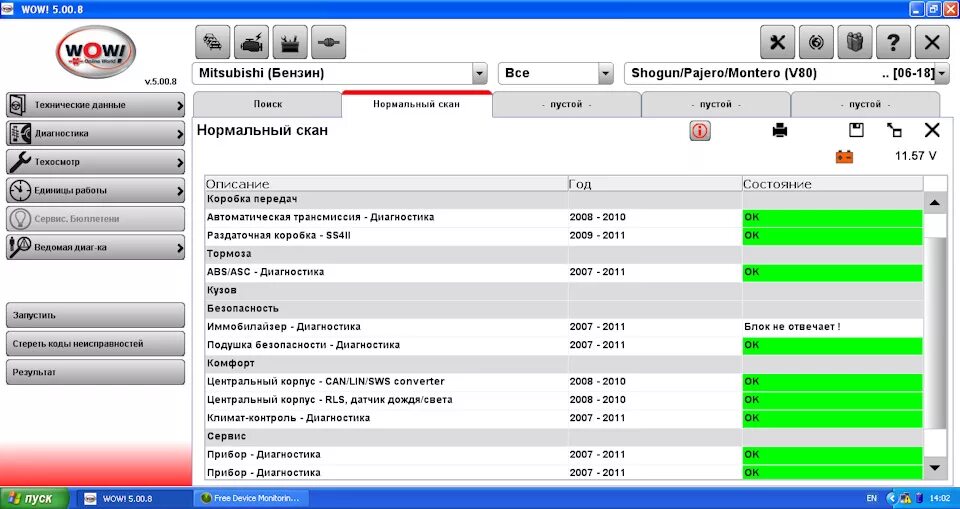The height and width of the screenshot is (509, 960).
Task: Click EN language indicator in tray
Action: 871,499
